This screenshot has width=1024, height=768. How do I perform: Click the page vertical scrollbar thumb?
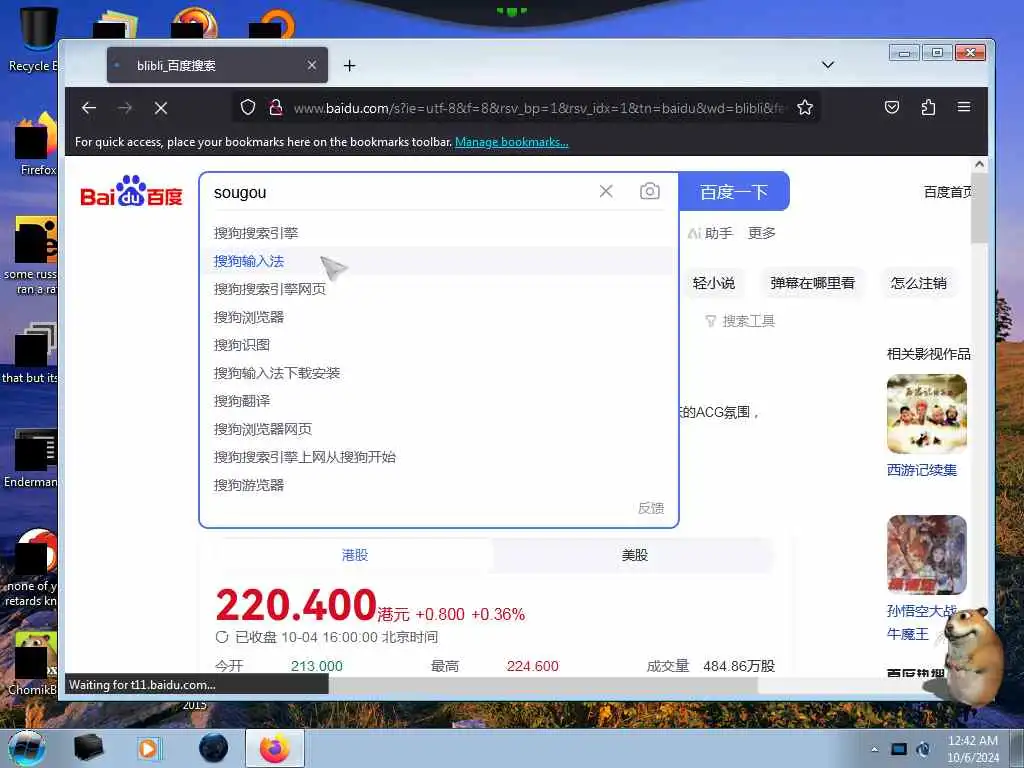(x=979, y=208)
